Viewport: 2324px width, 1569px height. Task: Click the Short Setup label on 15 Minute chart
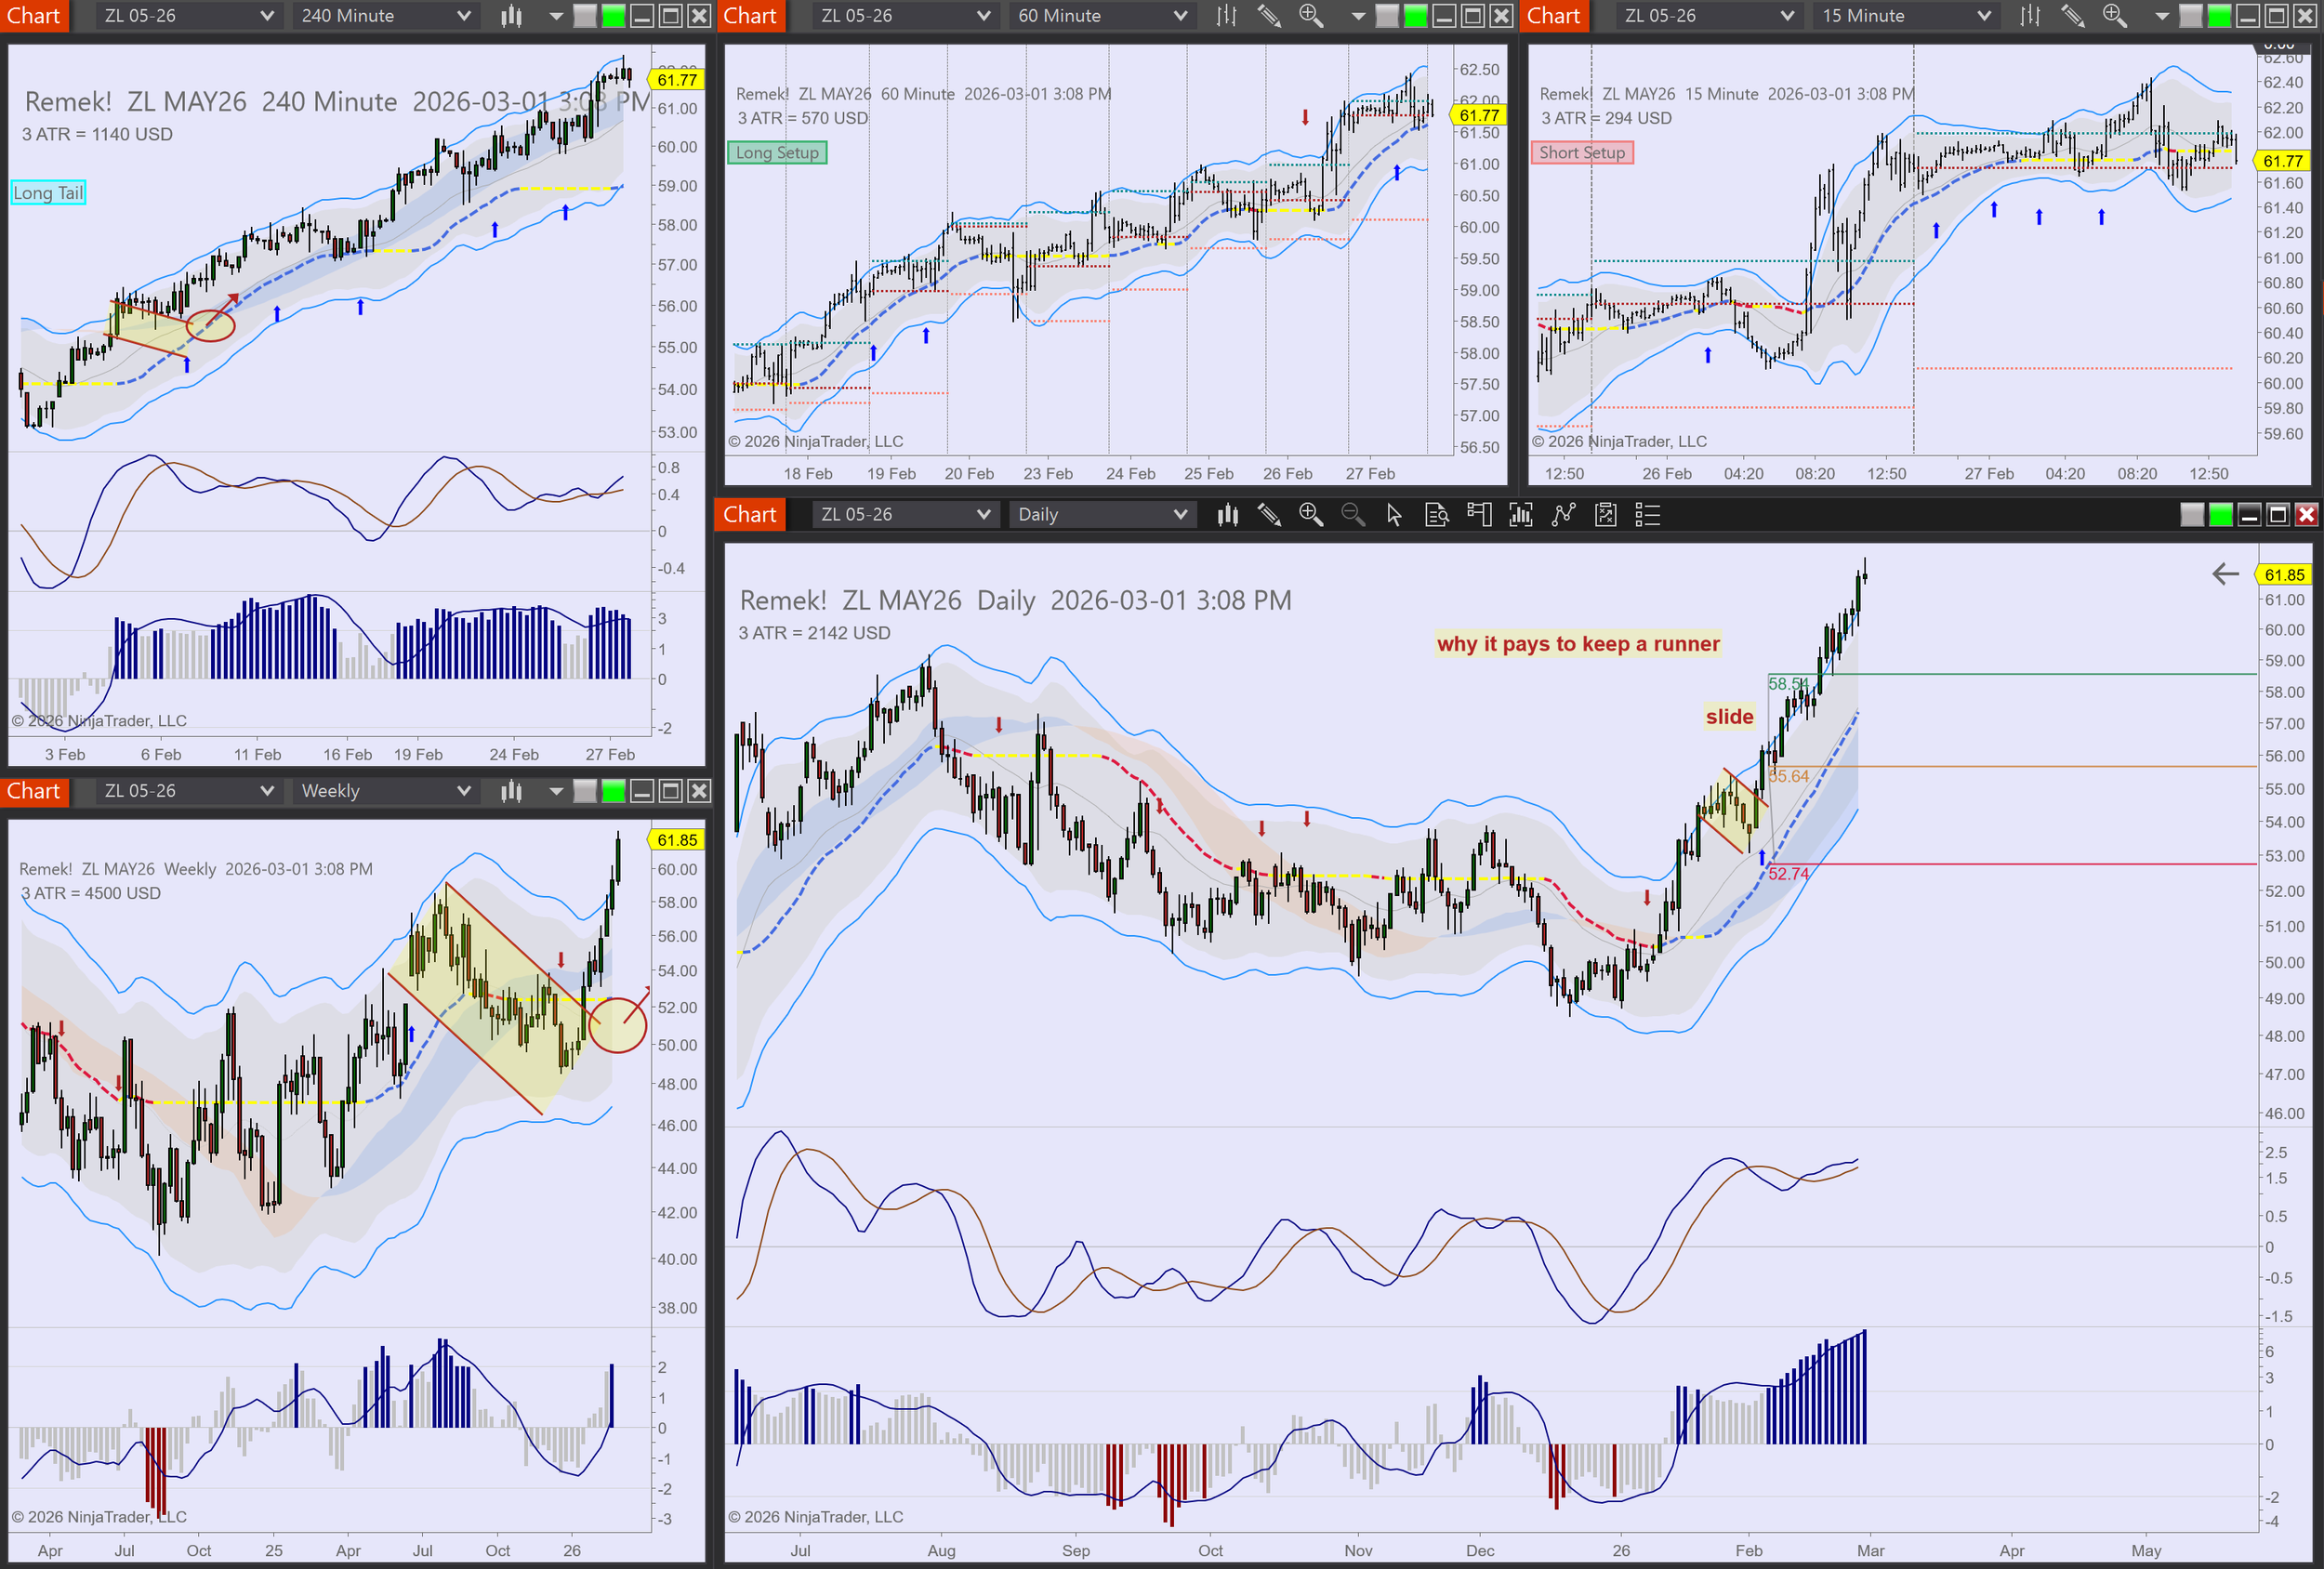[x=1581, y=153]
